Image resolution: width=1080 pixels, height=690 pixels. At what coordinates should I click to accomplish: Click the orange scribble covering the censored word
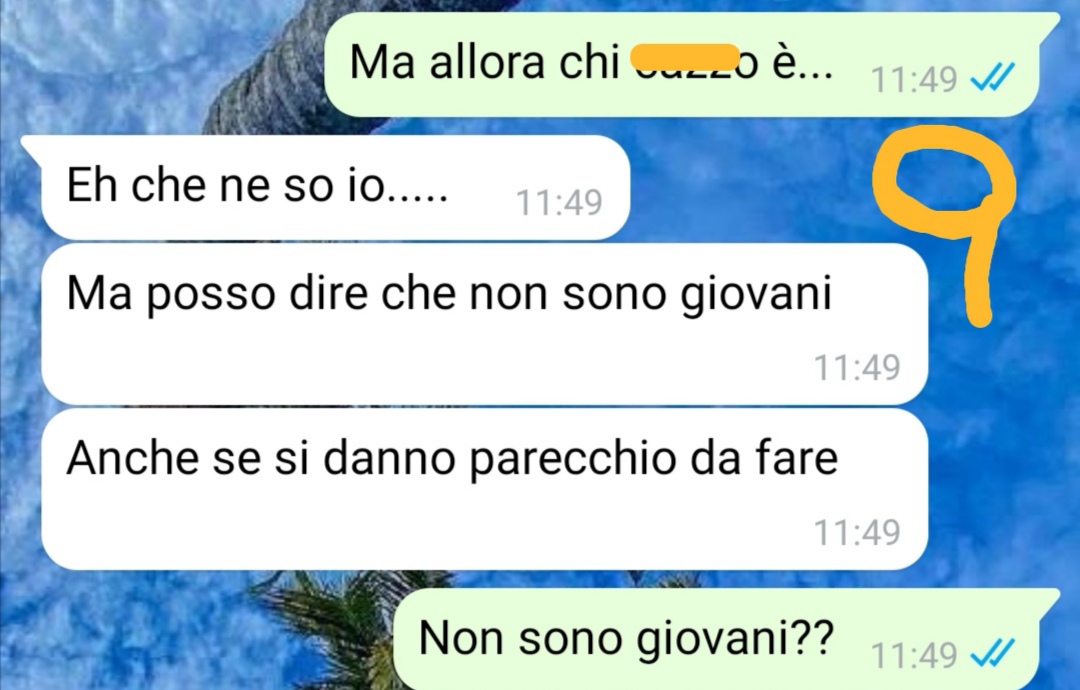[x=685, y=56]
